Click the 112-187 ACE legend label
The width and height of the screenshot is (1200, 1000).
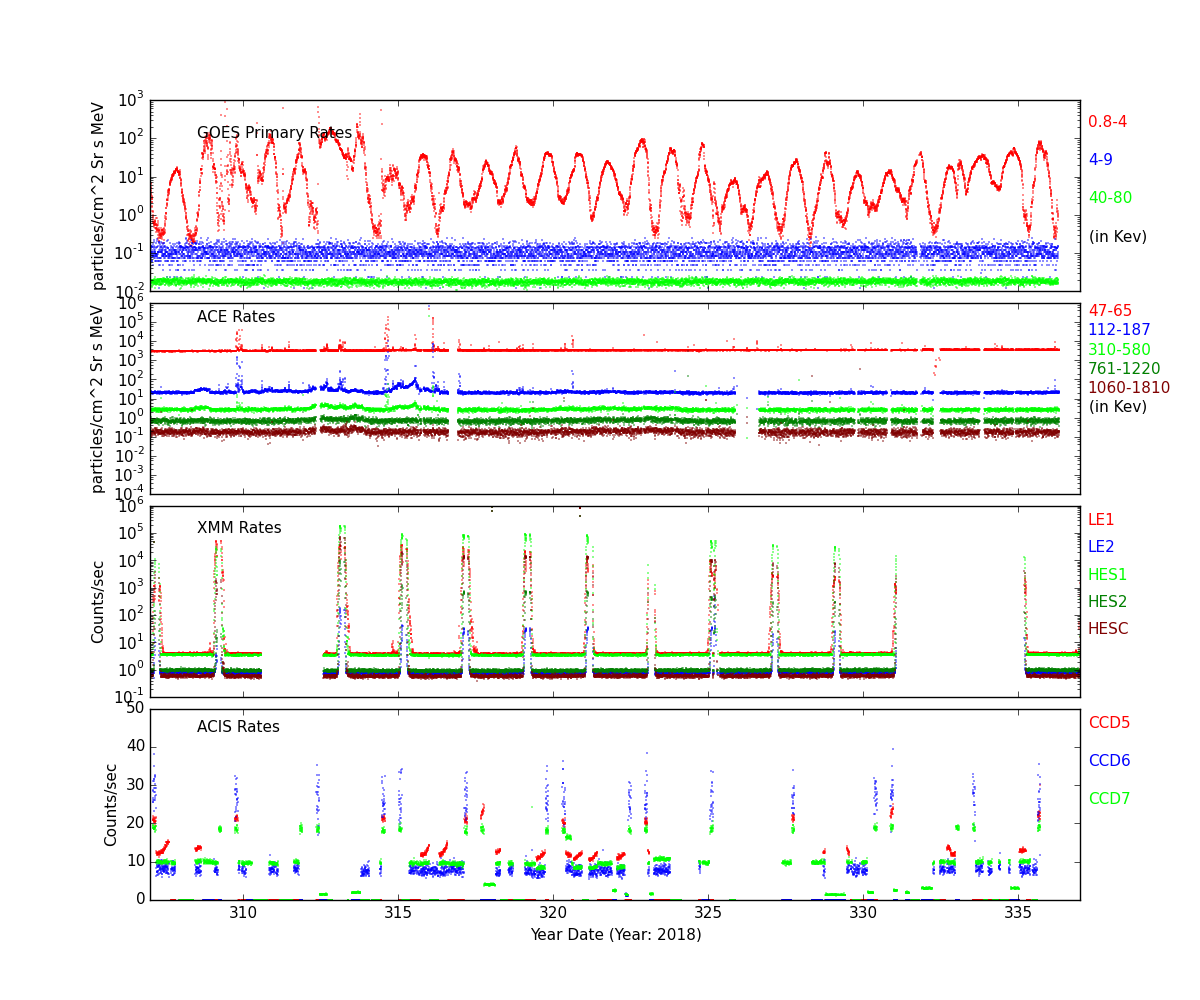1119,330
